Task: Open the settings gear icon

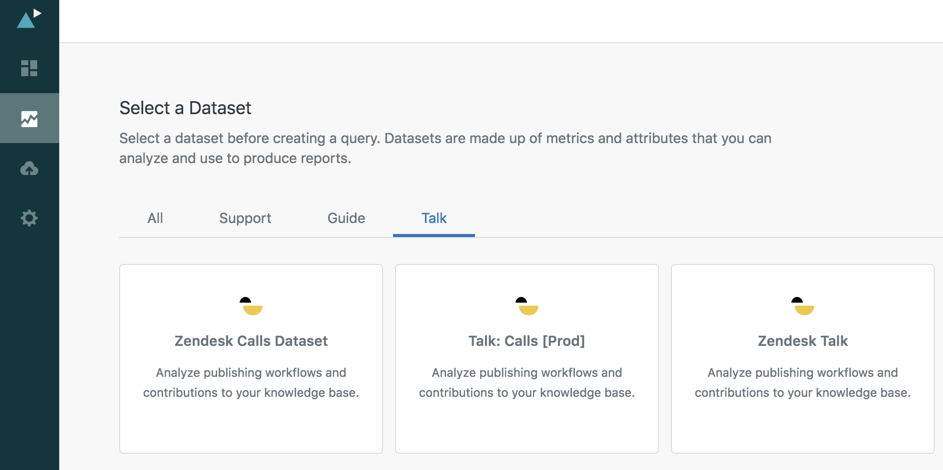Action: (x=29, y=218)
